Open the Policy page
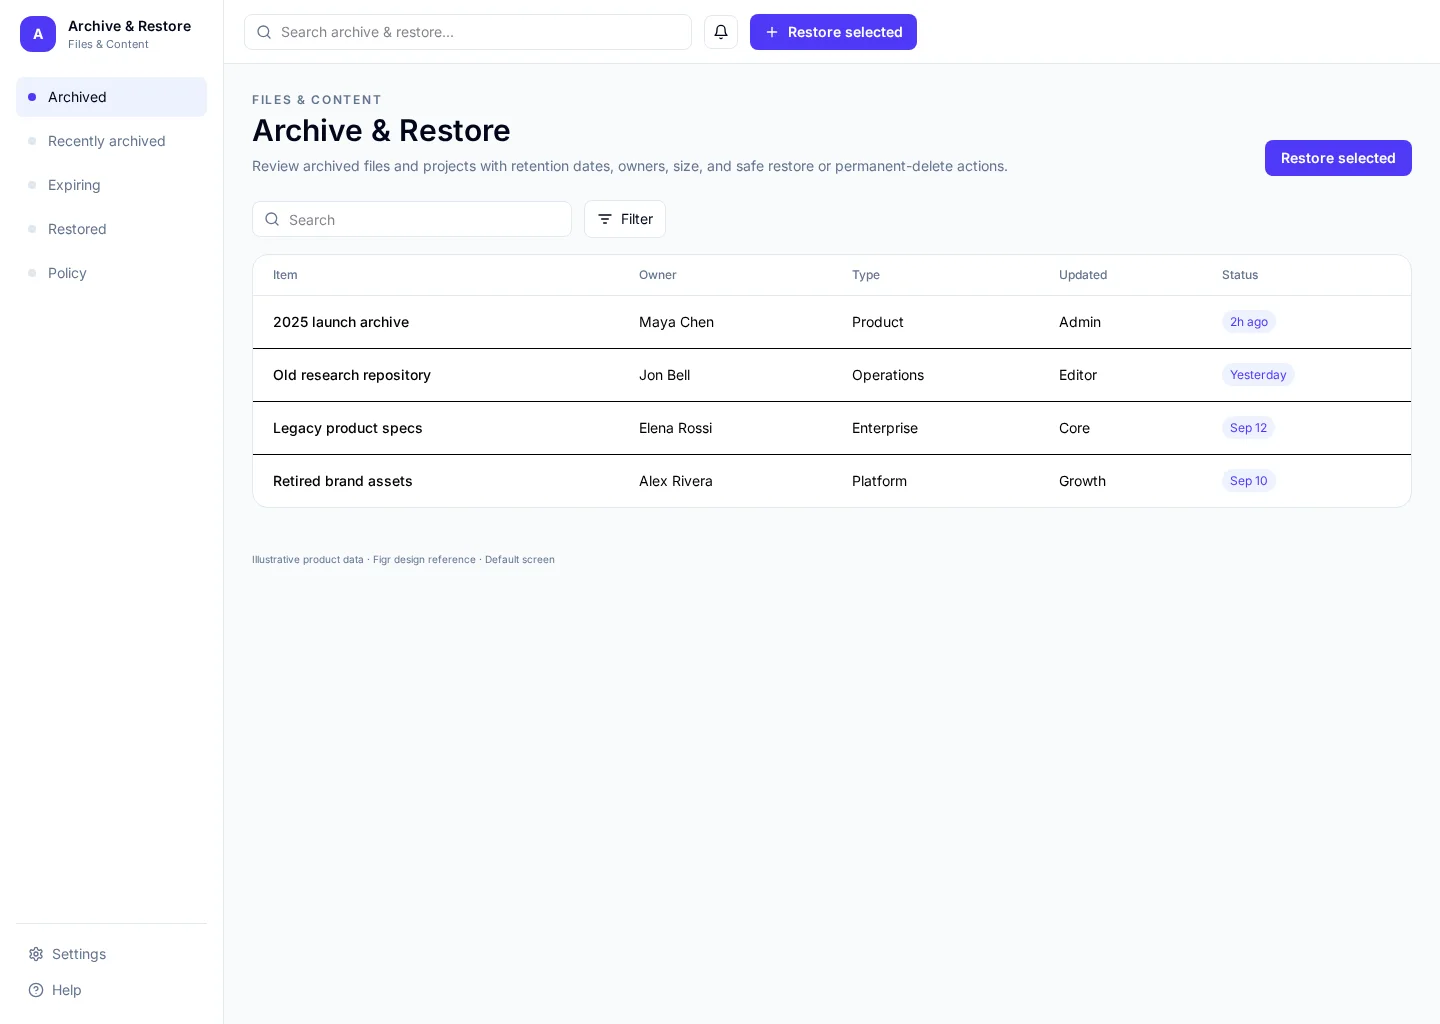The height and width of the screenshot is (1024, 1440). point(111,273)
